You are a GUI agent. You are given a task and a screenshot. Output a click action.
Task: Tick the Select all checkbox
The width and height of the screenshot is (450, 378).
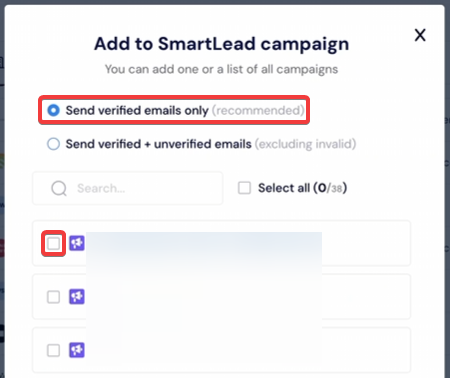pyautogui.click(x=244, y=188)
